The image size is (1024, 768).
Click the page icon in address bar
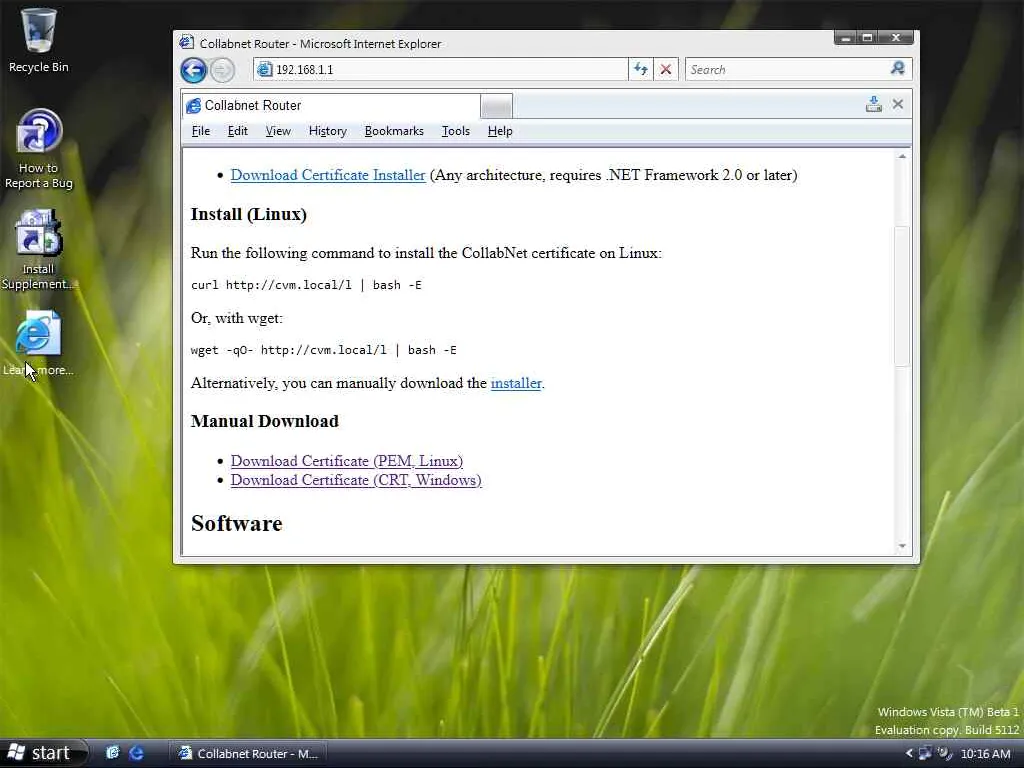(x=264, y=69)
